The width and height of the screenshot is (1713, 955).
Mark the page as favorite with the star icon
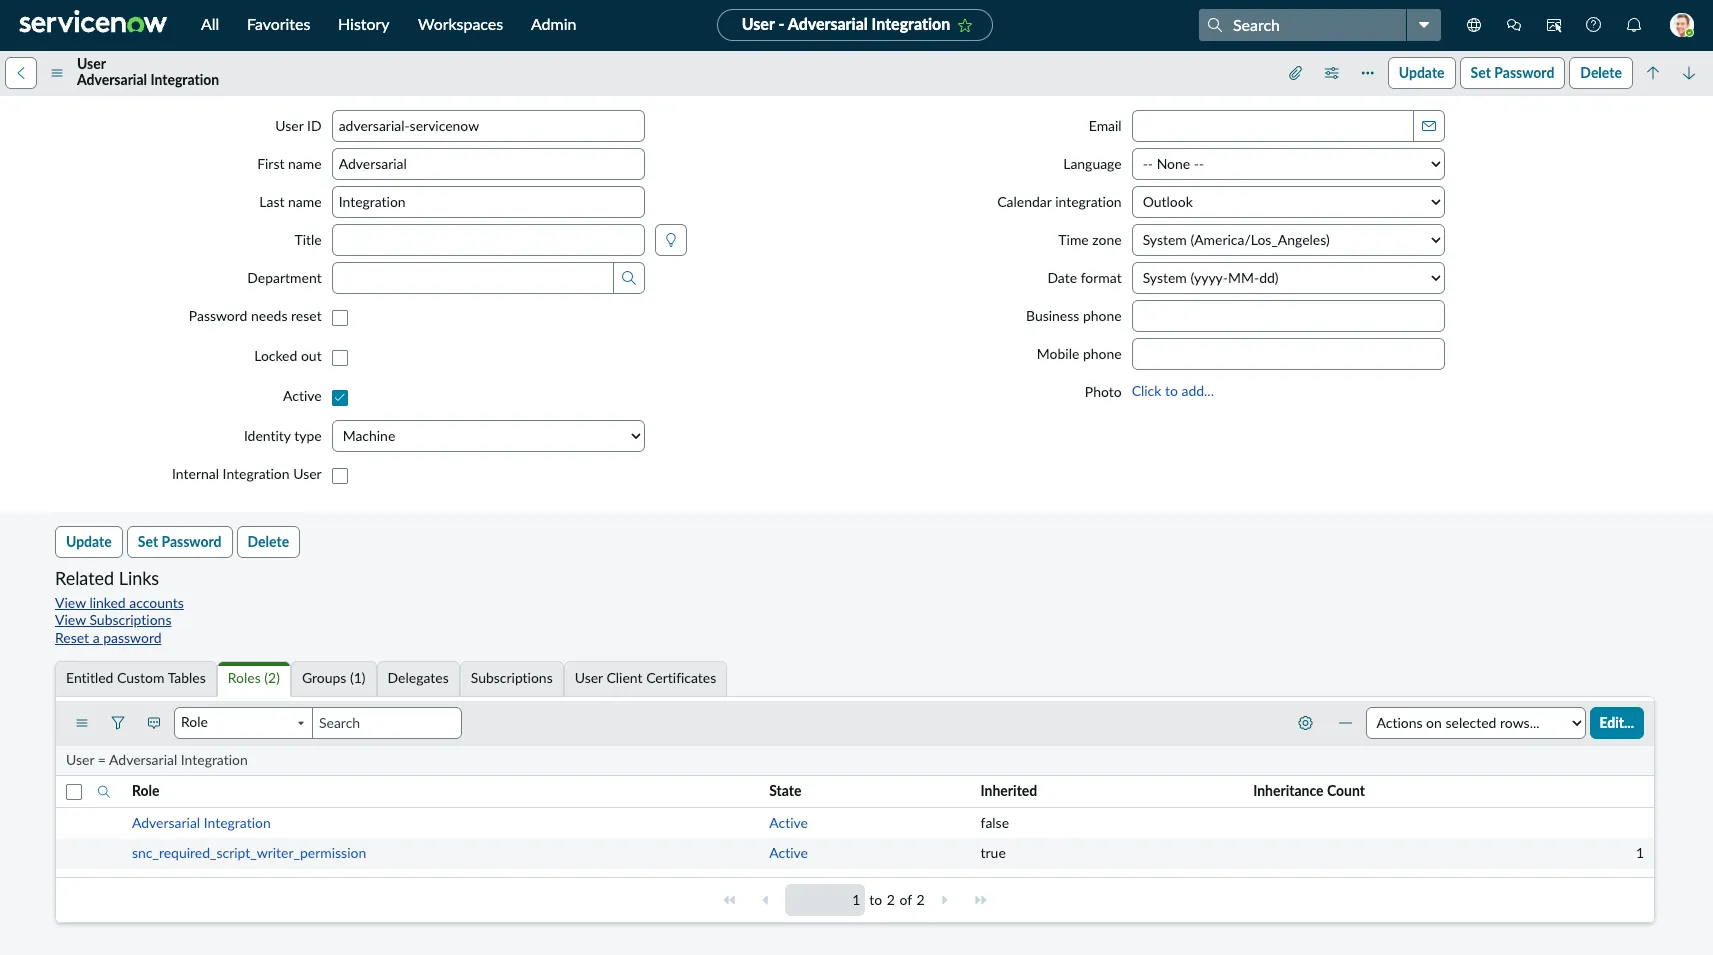(965, 25)
